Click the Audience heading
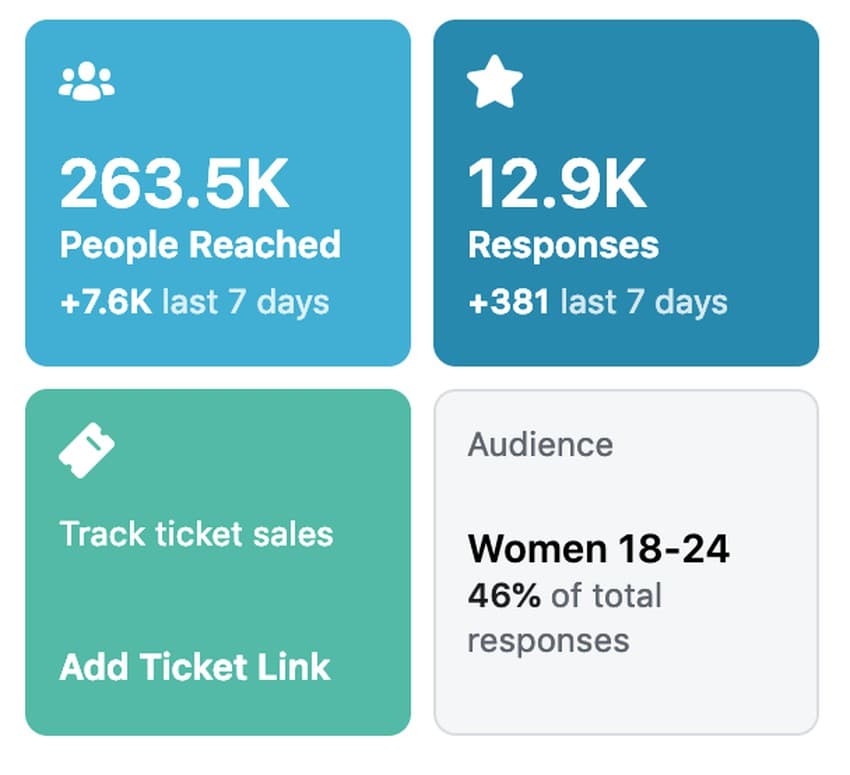 click(540, 444)
